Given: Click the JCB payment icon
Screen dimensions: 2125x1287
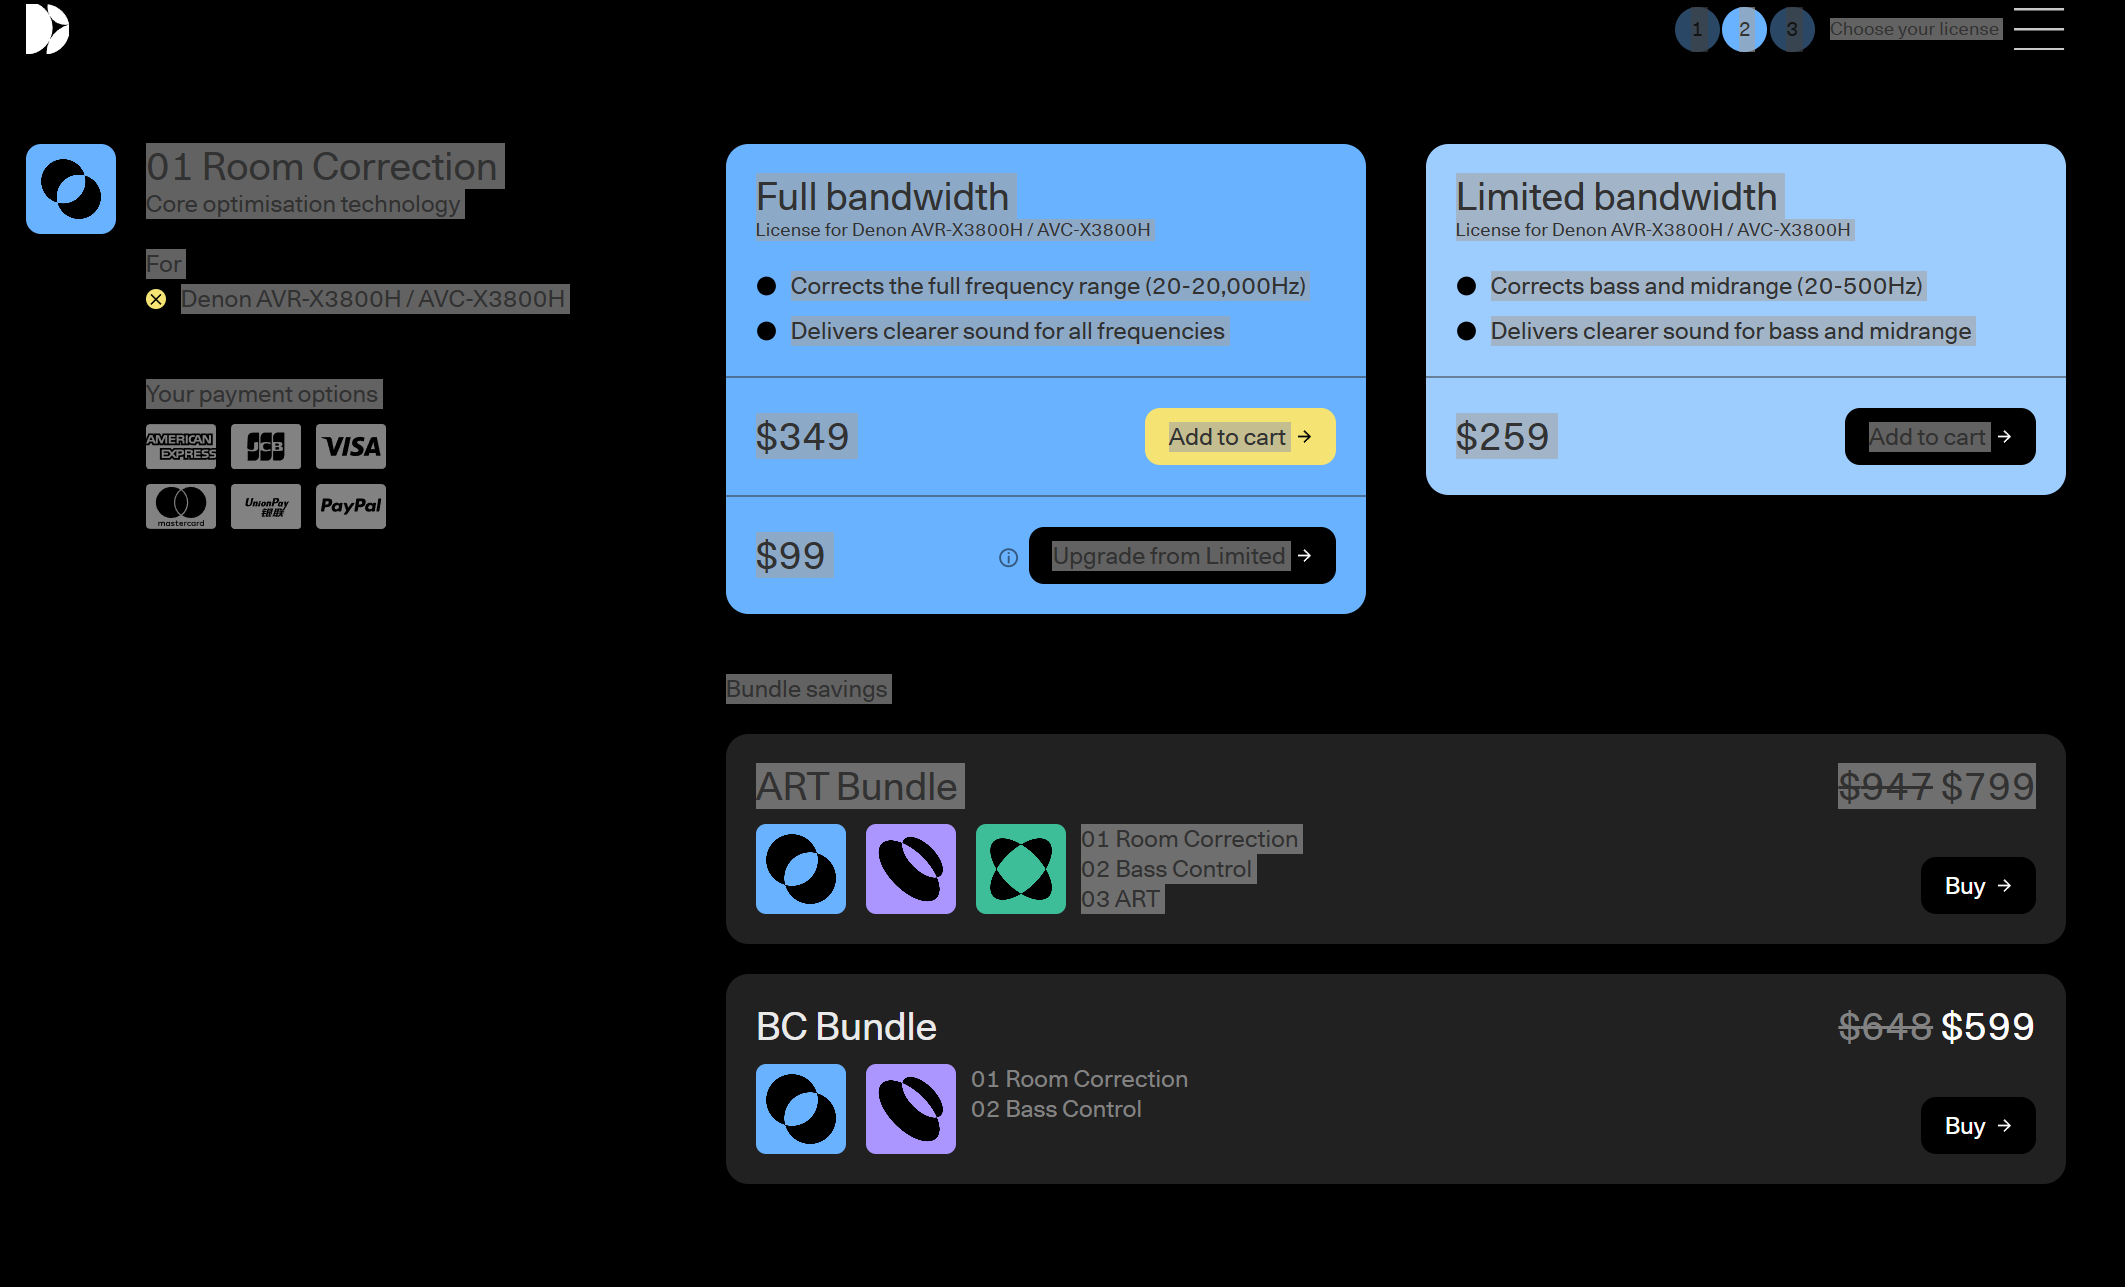Looking at the screenshot, I should (x=266, y=446).
